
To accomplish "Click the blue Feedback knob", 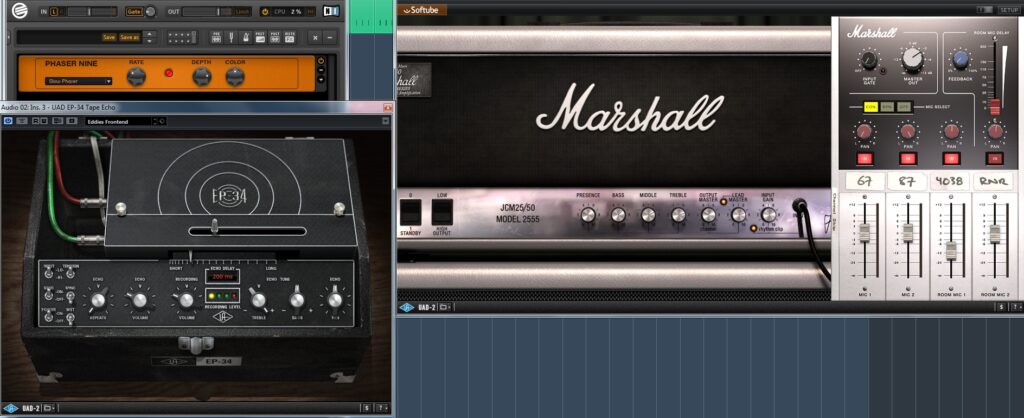I will pyautogui.click(x=961, y=60).
